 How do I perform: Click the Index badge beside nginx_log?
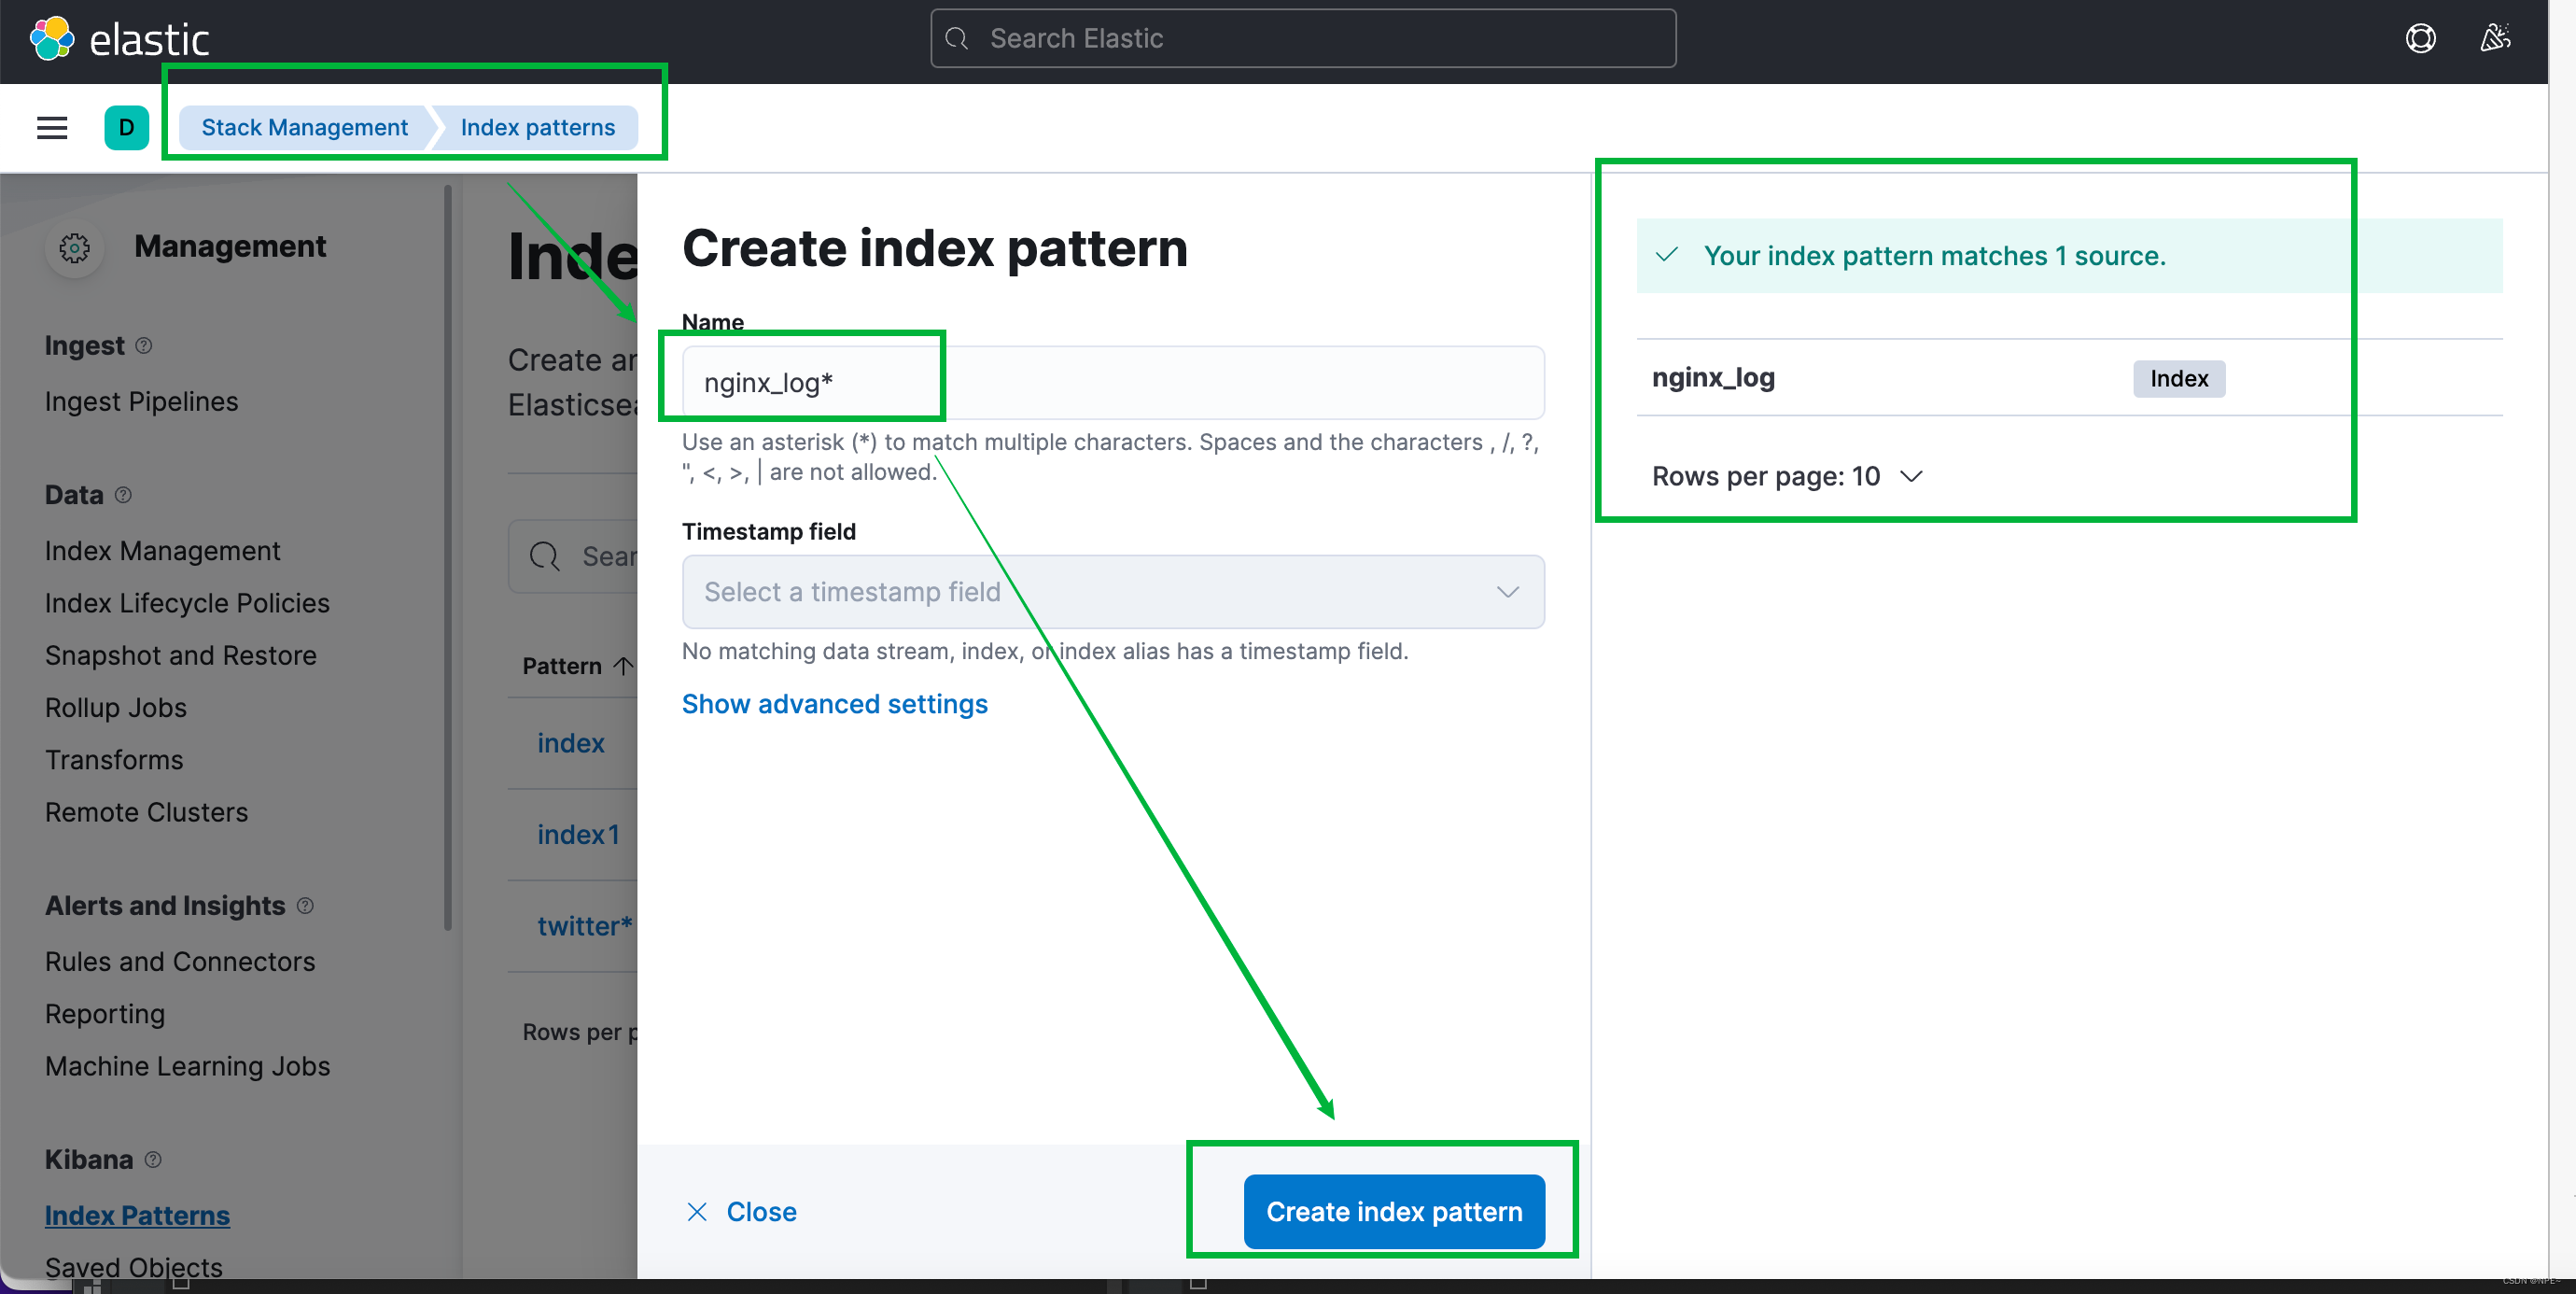coord(2178,378)
